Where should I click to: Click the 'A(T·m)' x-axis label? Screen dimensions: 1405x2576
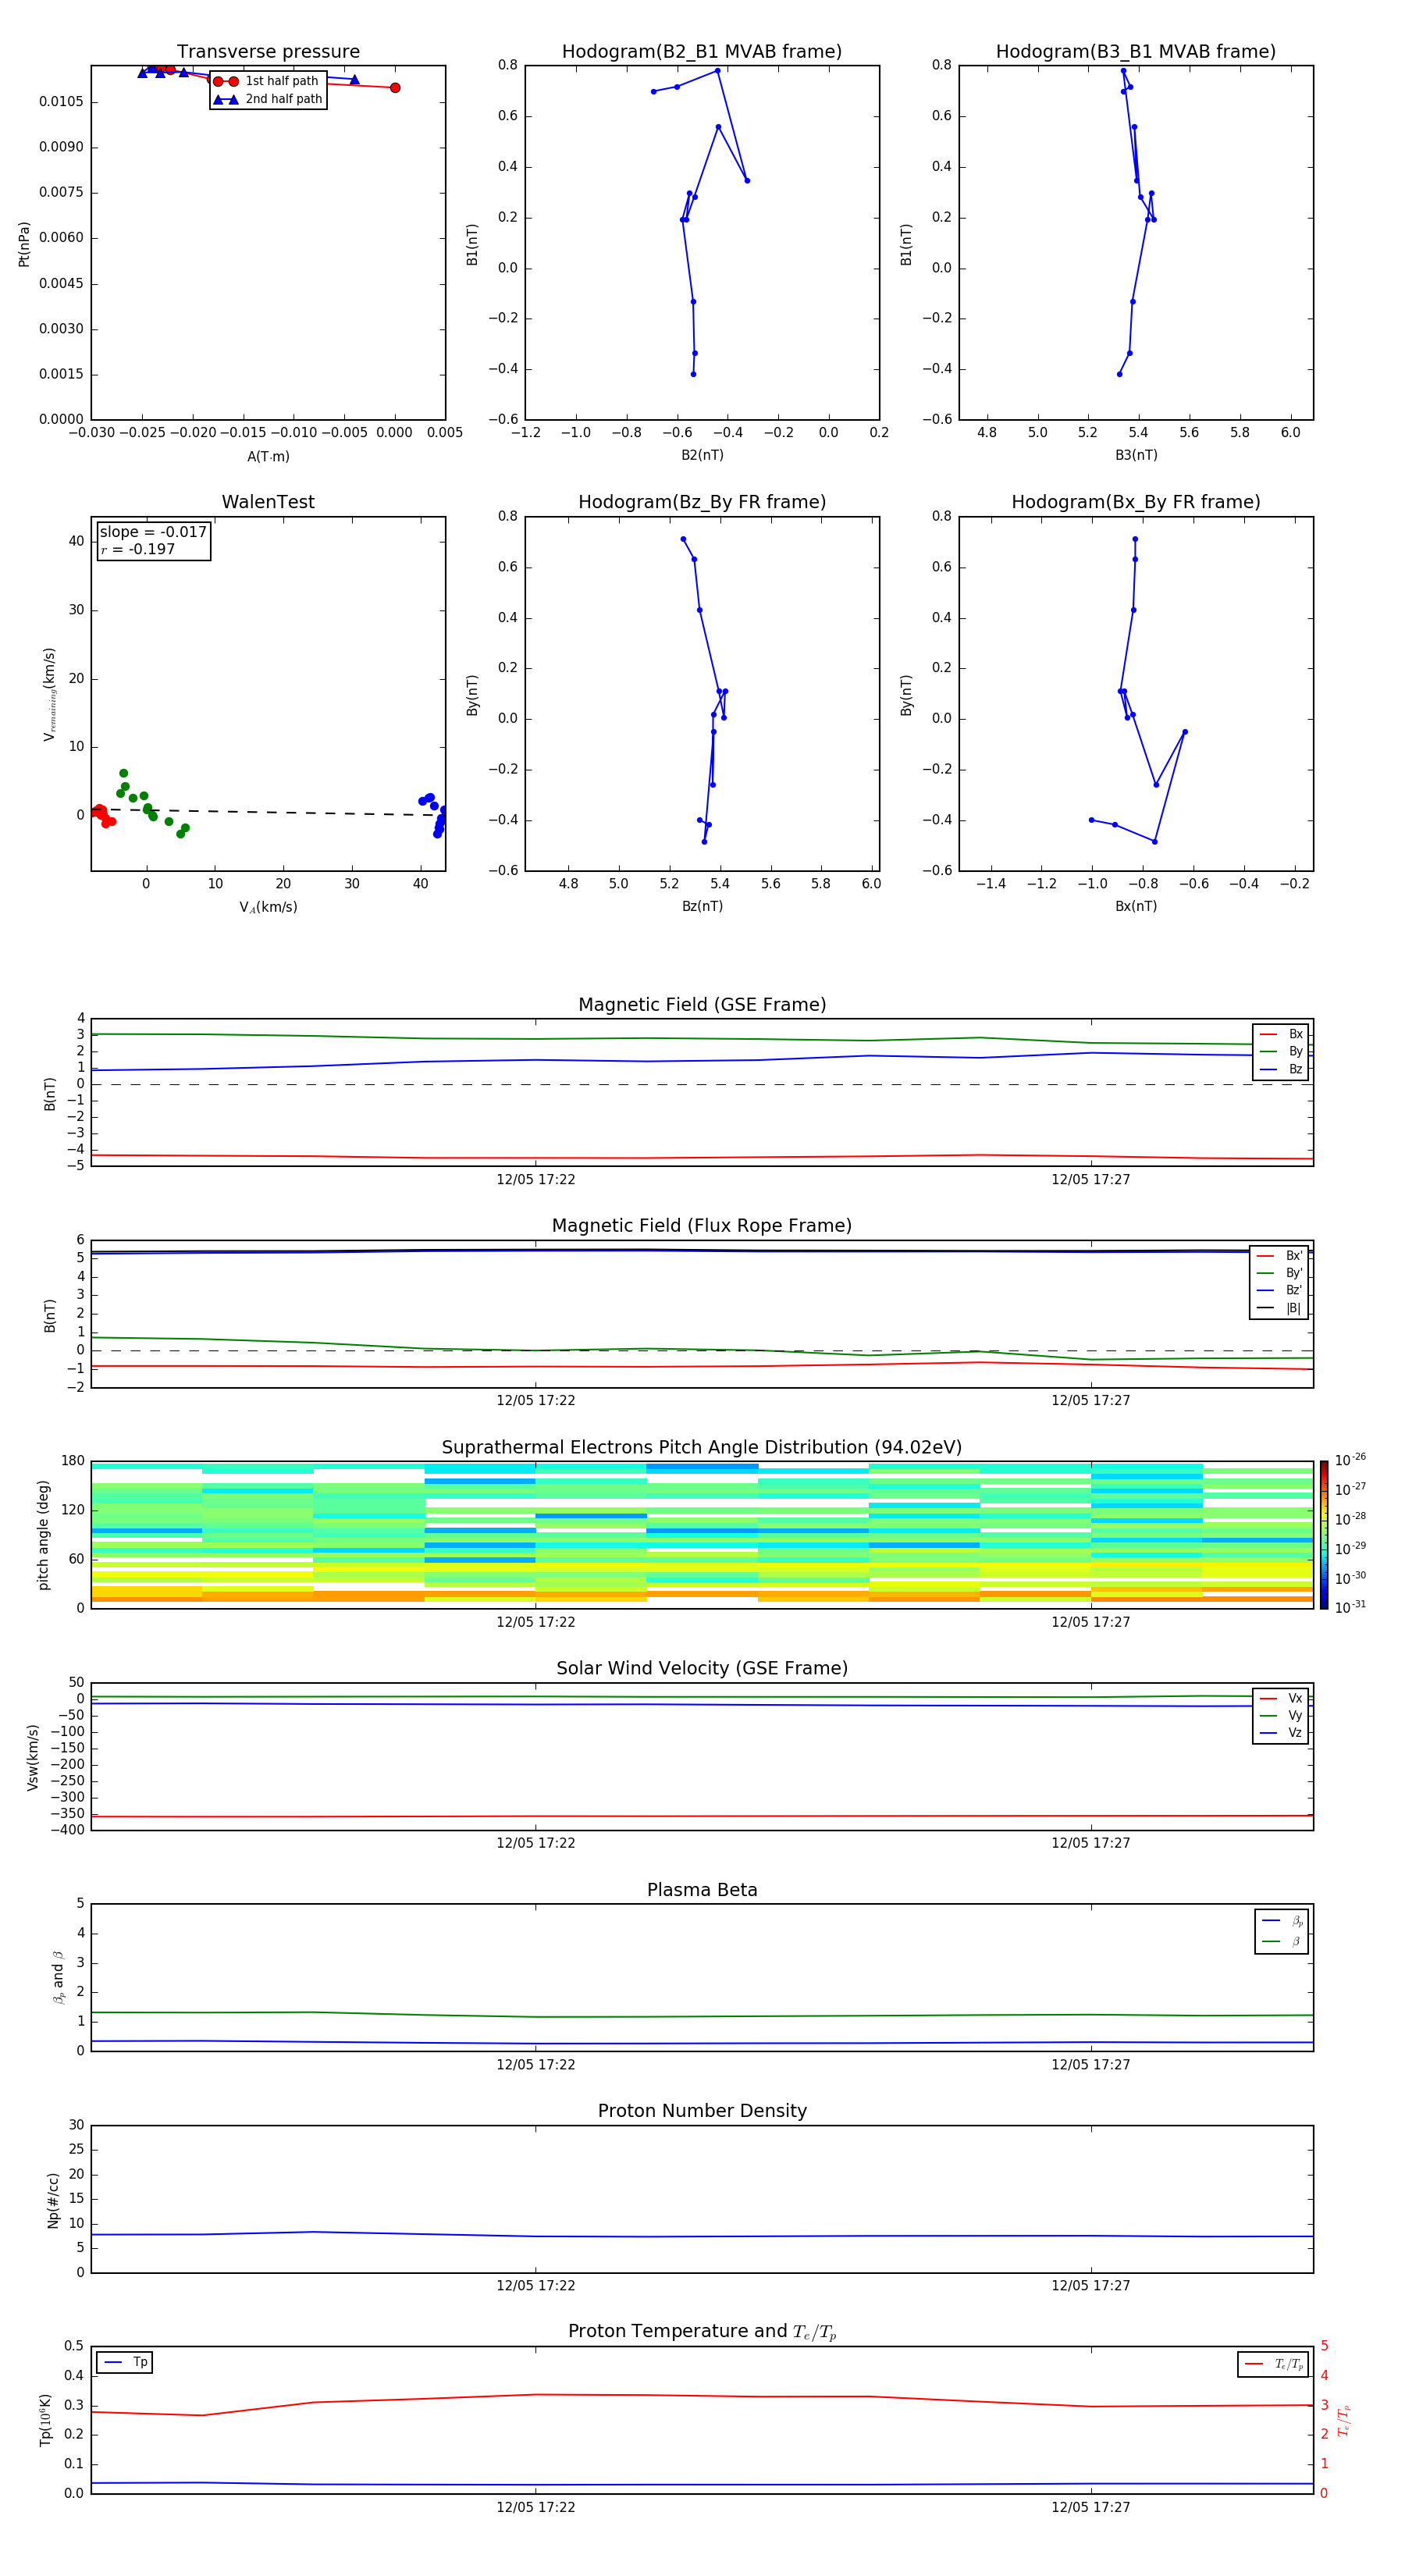pyautogui.click(x=268, y=457)
